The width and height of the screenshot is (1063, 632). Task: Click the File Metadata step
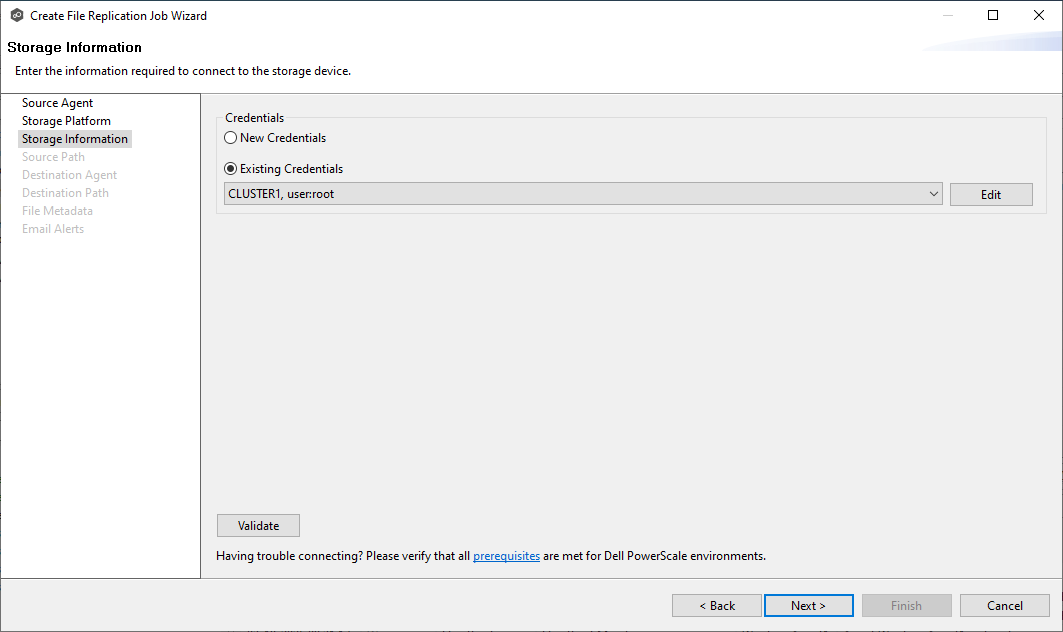[57, 211]
